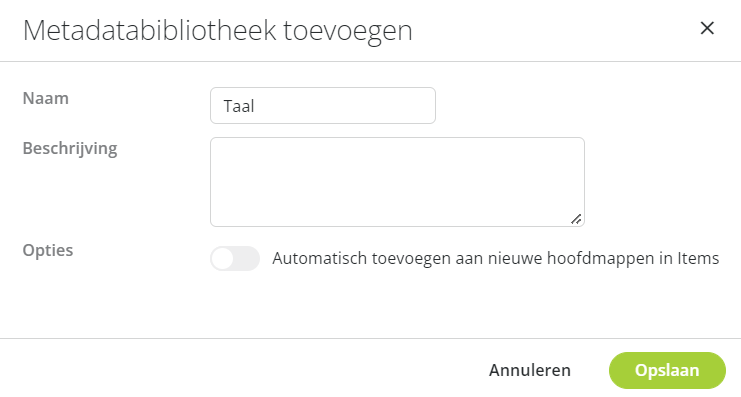Screen dimensions: 741x397
Task: Place cursor after the text Taal
Action: pyautogui.click(x=256, y=106)
